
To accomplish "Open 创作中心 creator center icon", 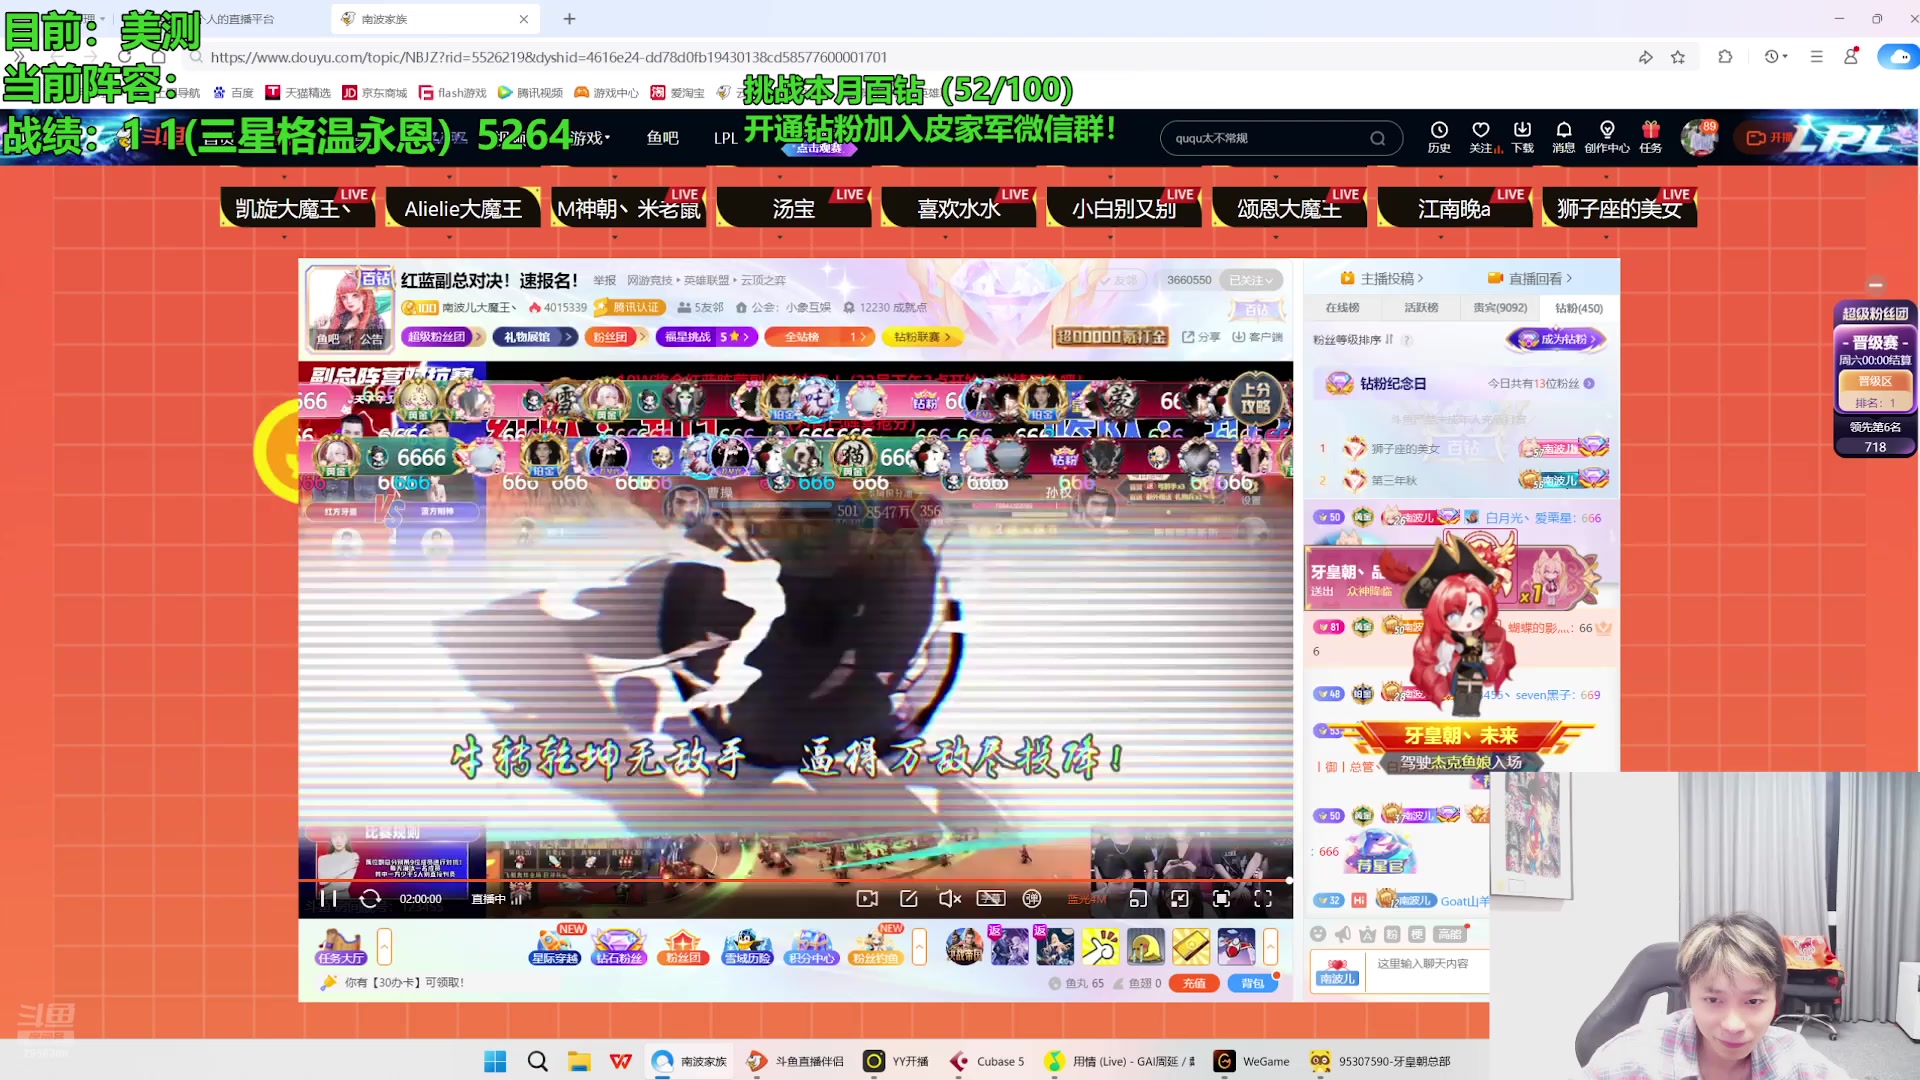I will pyautogui.click(x=1607, y=137).
